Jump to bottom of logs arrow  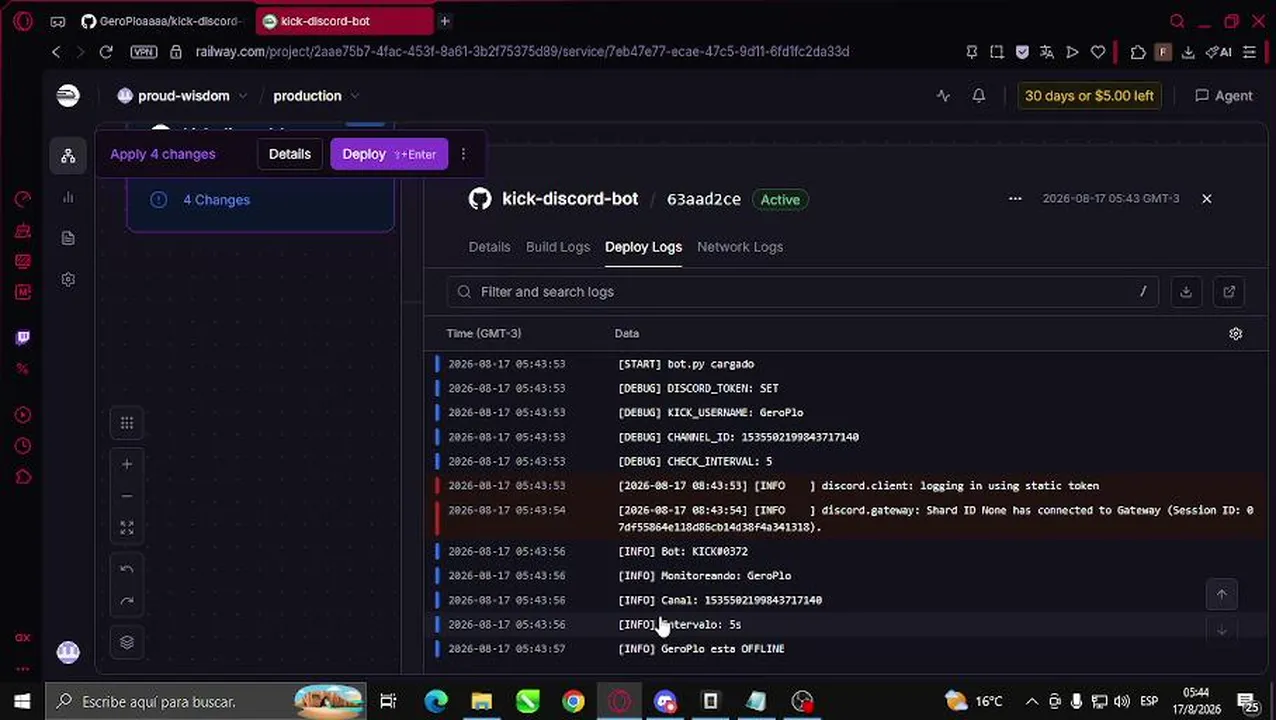coord(1221,631)
